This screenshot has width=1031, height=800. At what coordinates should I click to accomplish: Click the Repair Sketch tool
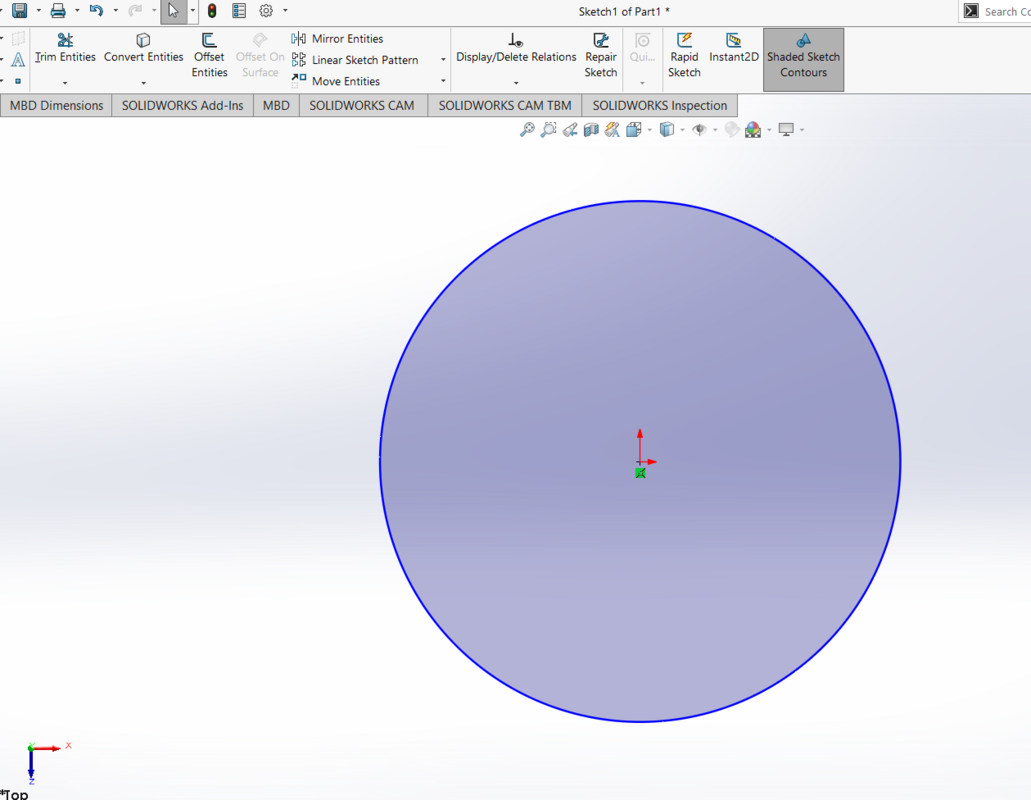[x=601, y=57]
